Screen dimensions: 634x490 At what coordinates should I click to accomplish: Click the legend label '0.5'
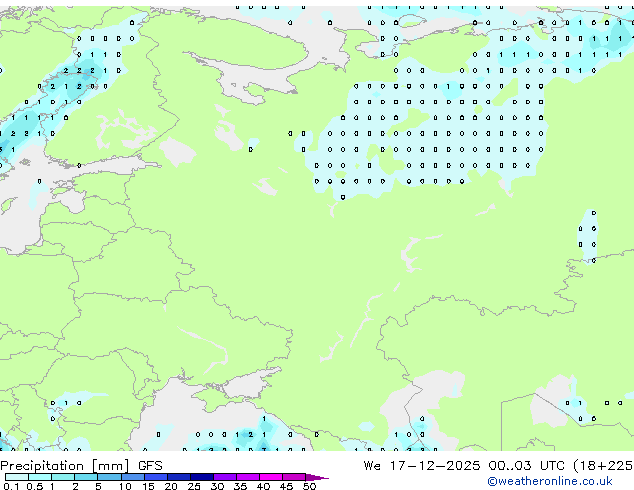tap(34, 486)
